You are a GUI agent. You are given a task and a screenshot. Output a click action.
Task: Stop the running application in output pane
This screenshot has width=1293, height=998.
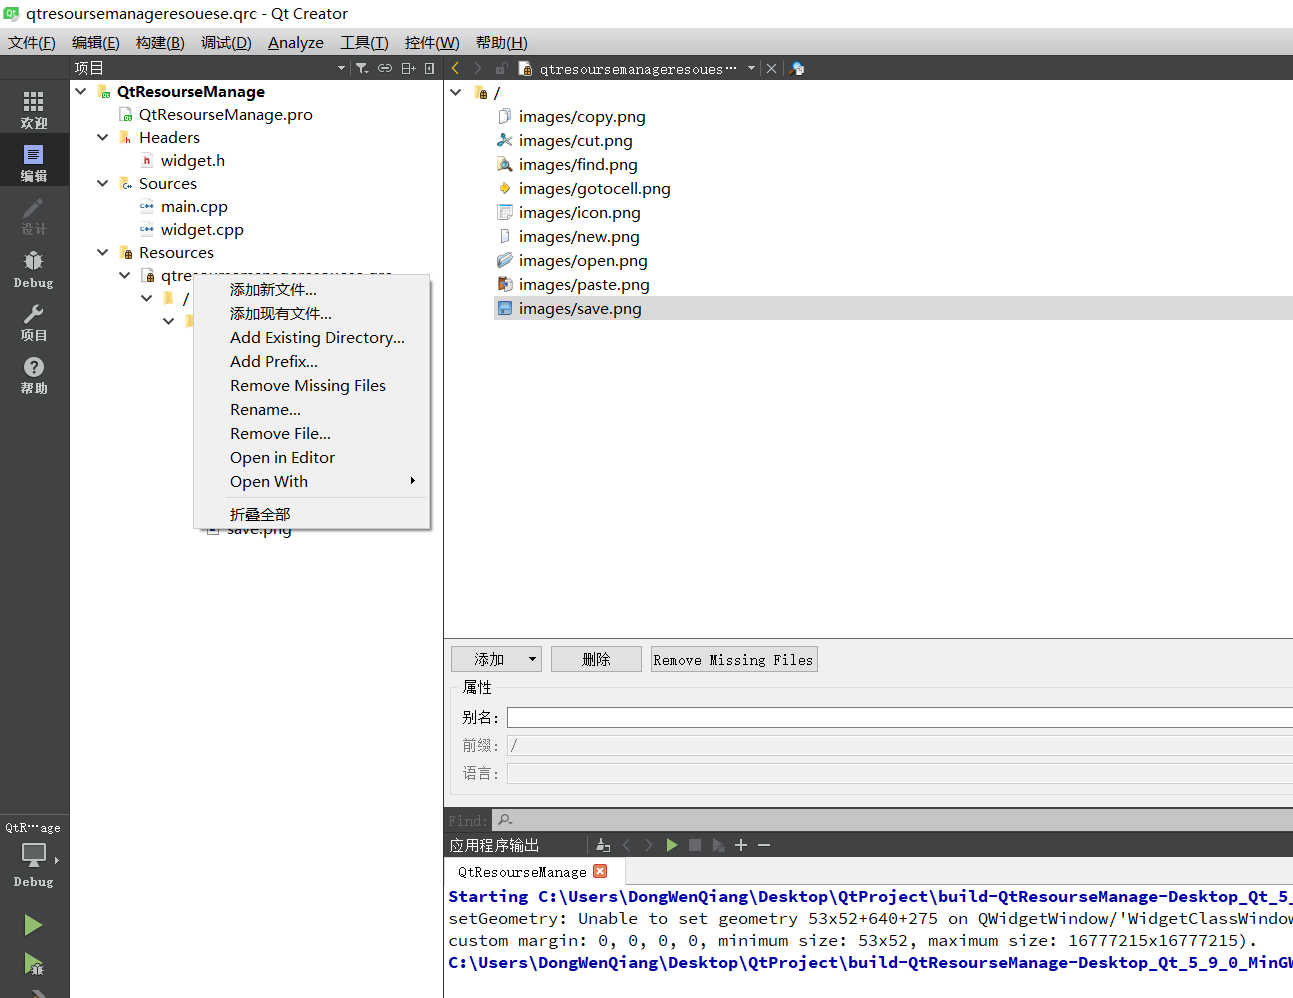(695, 845)
